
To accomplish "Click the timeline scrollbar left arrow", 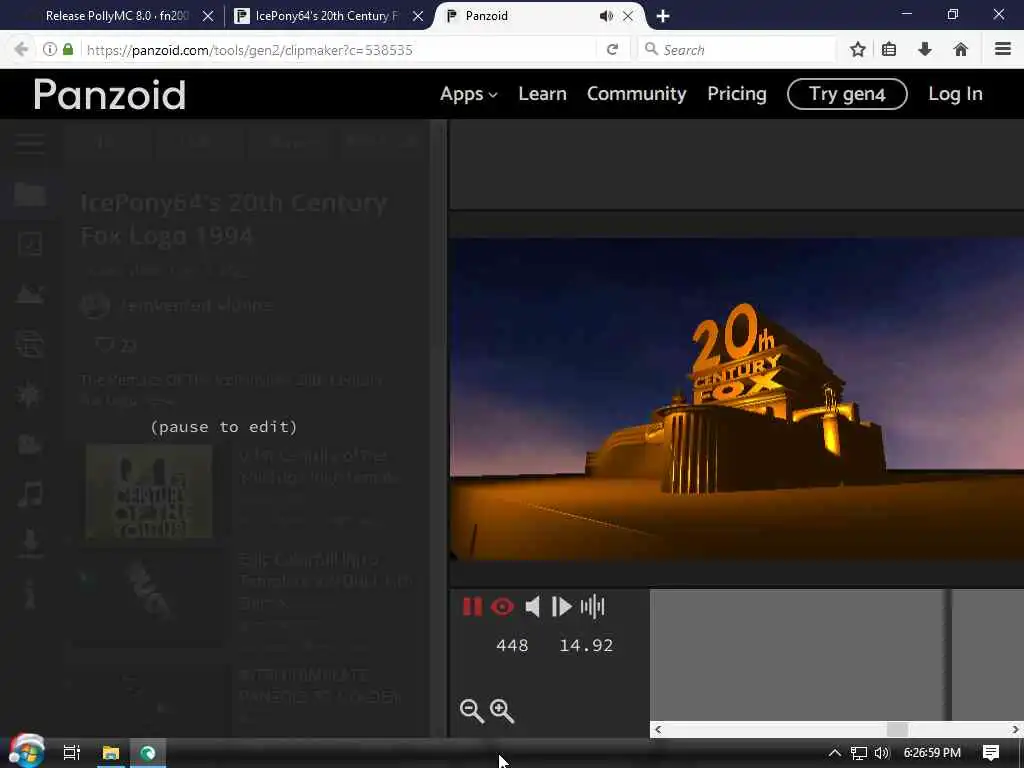I will click(x=658, y=729).
